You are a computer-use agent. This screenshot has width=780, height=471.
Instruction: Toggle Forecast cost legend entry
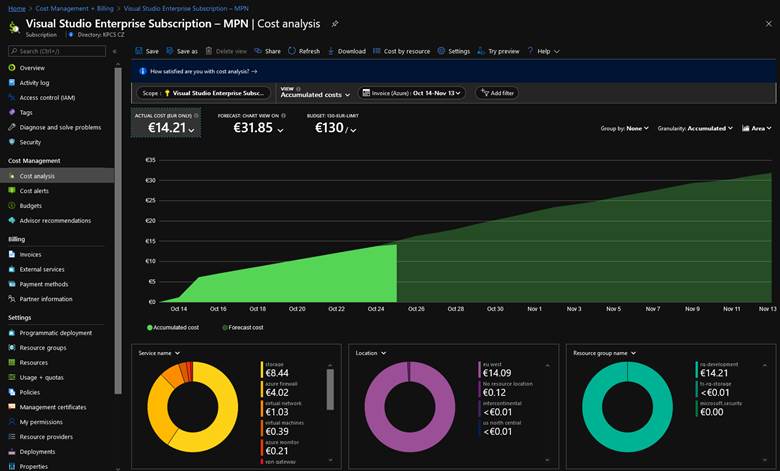point(242,327)
